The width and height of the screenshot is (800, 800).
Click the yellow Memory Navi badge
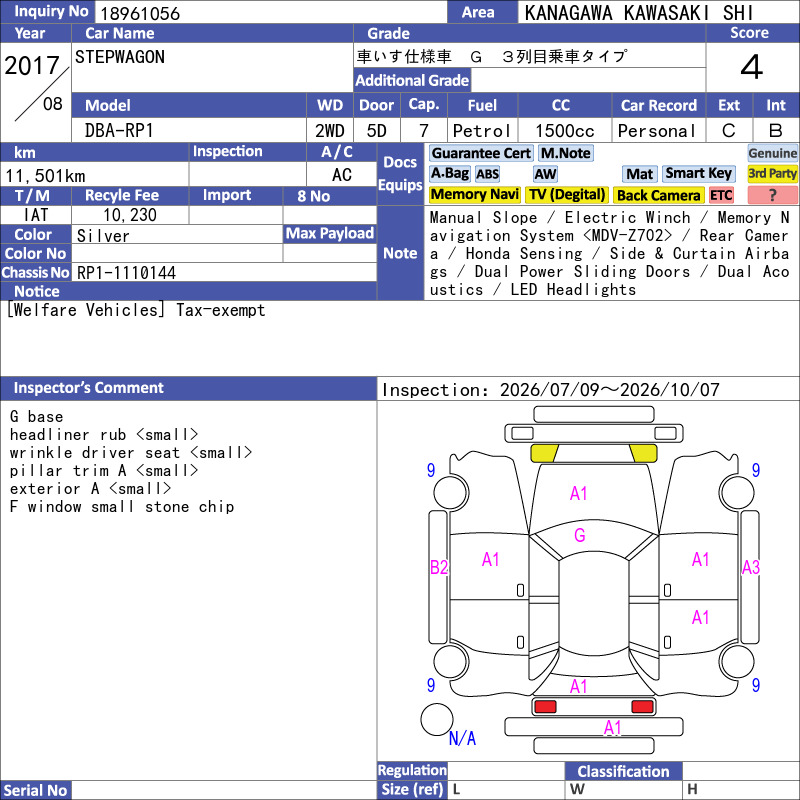click(474, 195)
